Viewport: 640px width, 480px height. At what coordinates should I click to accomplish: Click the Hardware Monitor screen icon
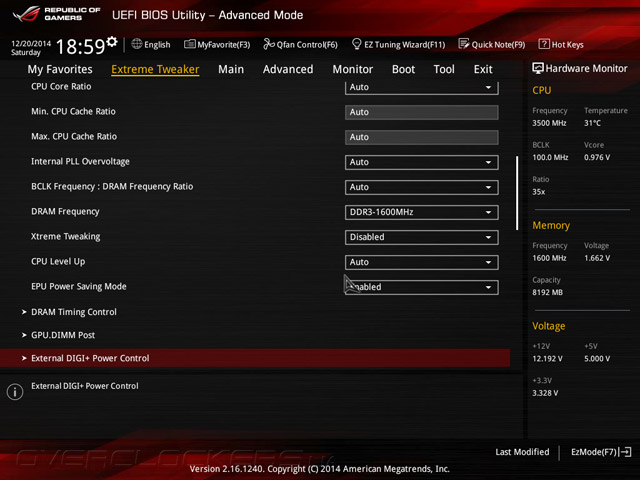(538, 68)
